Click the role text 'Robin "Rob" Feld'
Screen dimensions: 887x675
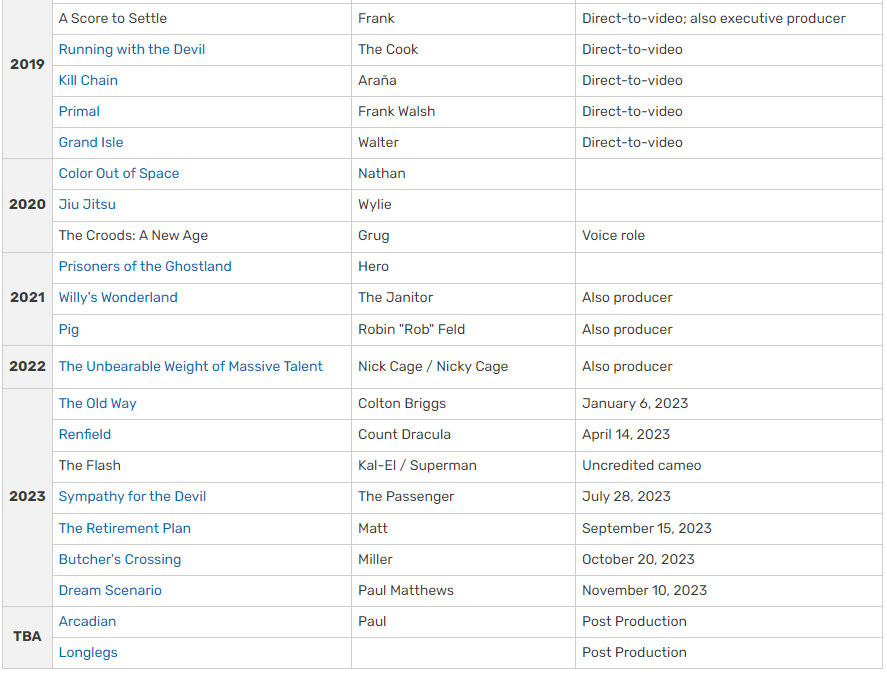(x=412, y=330)
